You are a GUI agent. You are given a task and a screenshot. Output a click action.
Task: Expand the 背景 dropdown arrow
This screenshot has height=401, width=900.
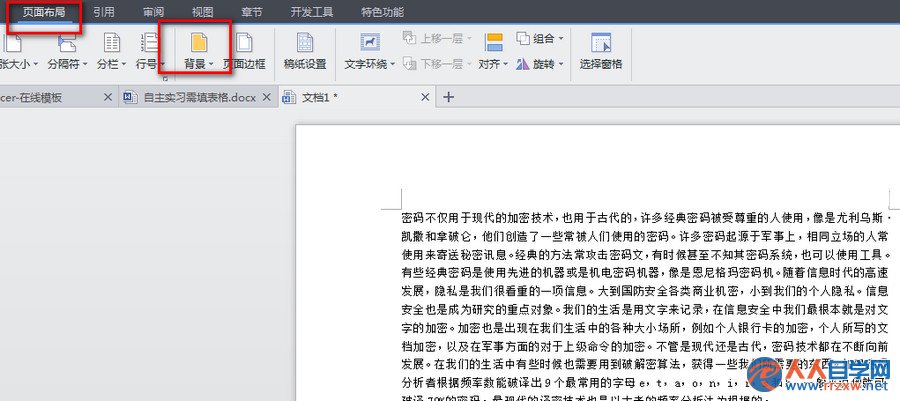tap(211, 64)
